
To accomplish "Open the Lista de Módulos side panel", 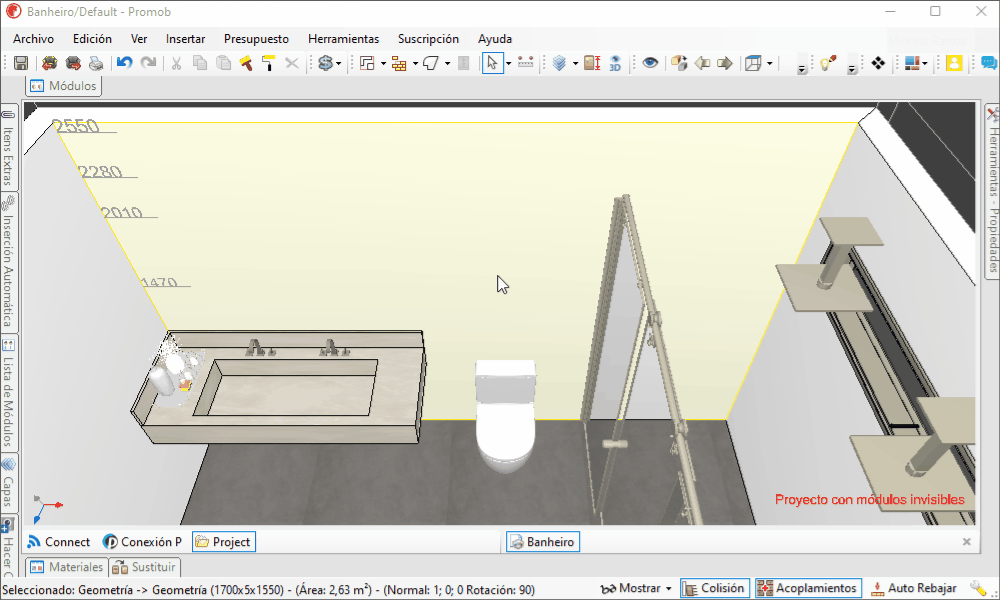I will (x=8, y=393).
